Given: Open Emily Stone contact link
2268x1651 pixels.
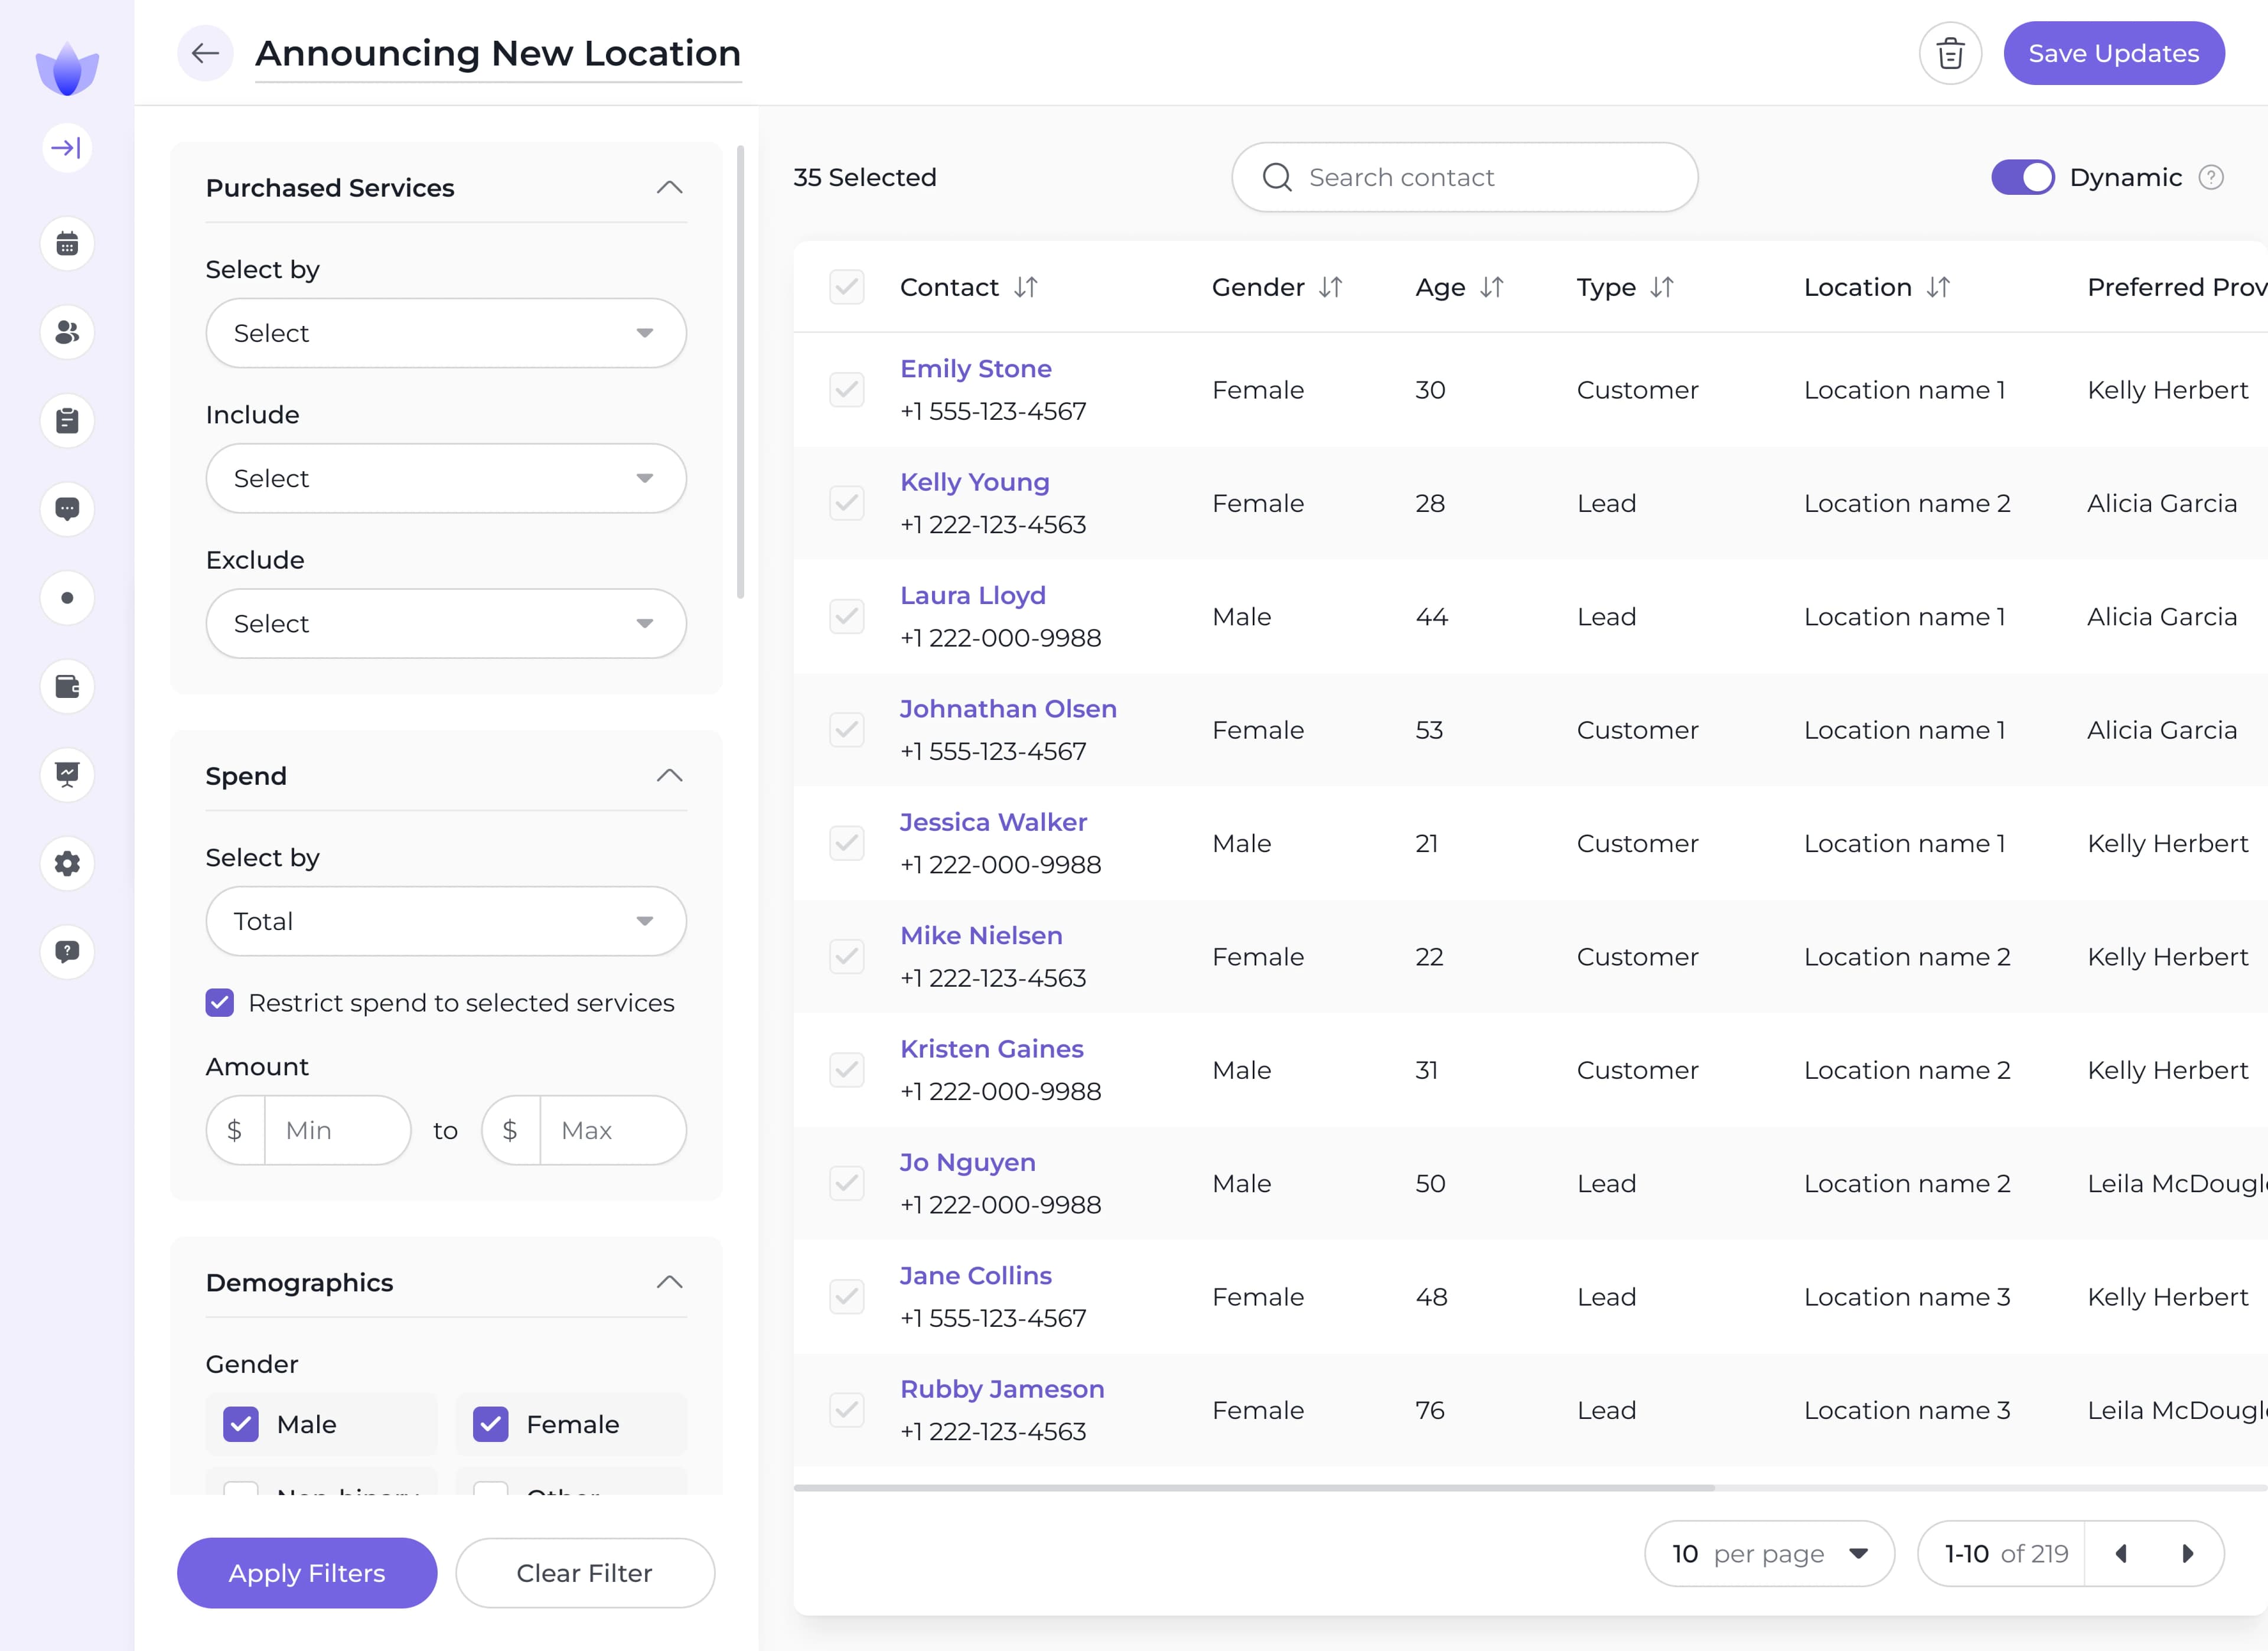Looking at the screenshot, I should tap(975, 368).
